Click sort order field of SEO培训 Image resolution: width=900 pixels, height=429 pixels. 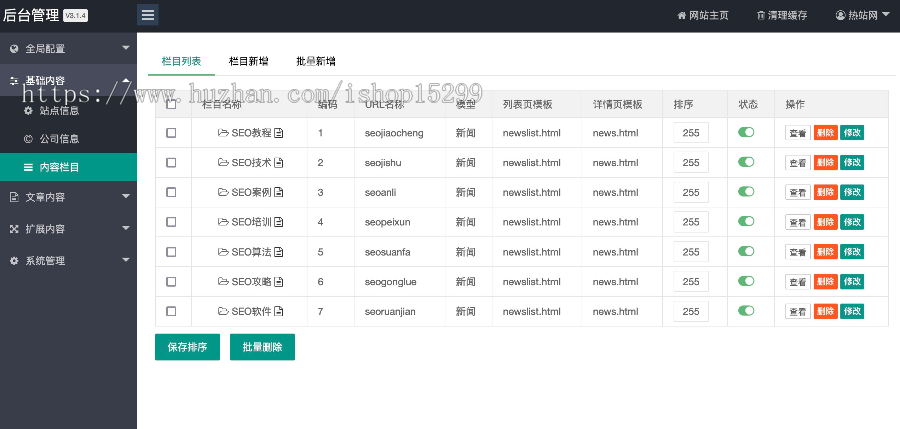(691, 222)
